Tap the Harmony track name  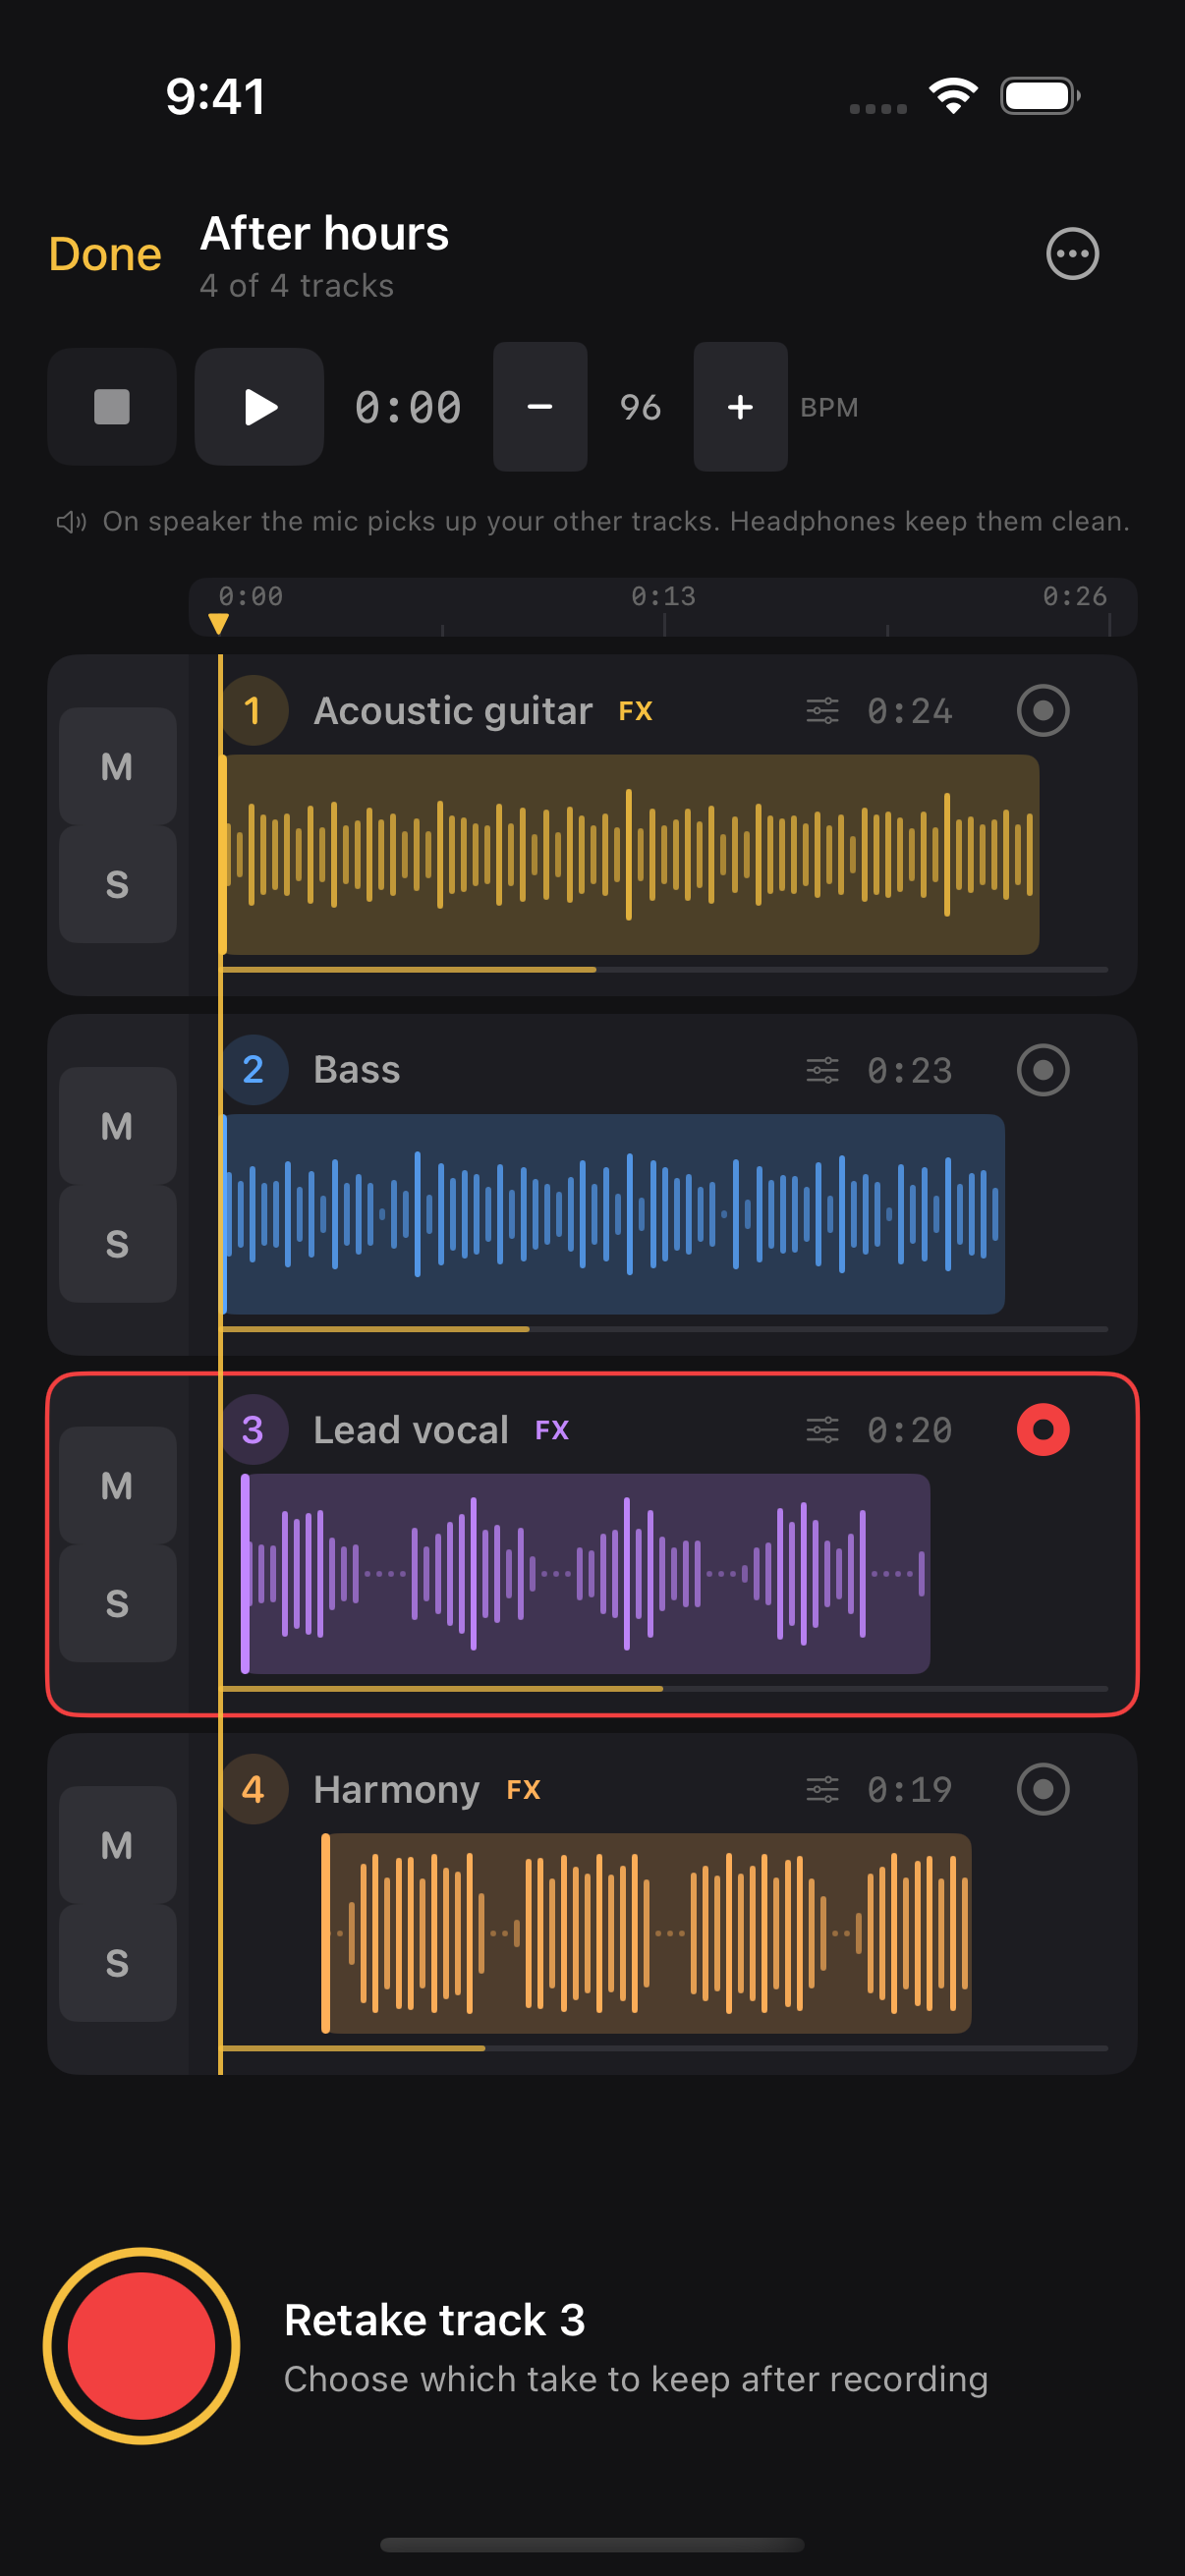(397, 1790)
